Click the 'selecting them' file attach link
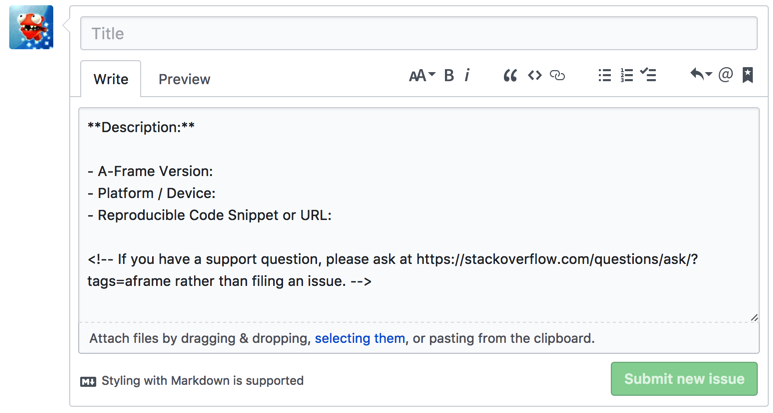The image size is (773, 413). pyautogui.click(x=360, y=338)
